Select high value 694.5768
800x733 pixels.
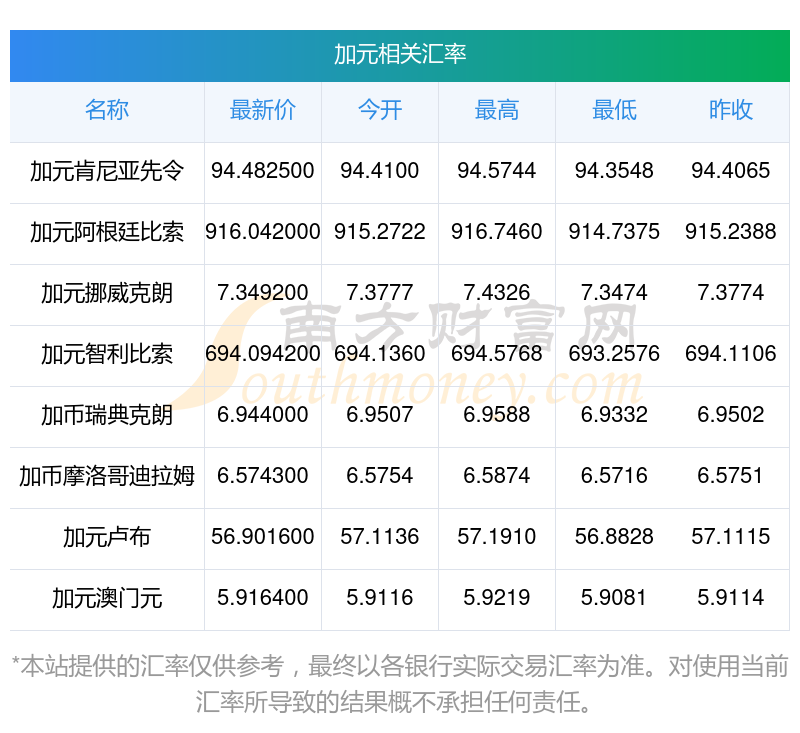click(497, 353)
